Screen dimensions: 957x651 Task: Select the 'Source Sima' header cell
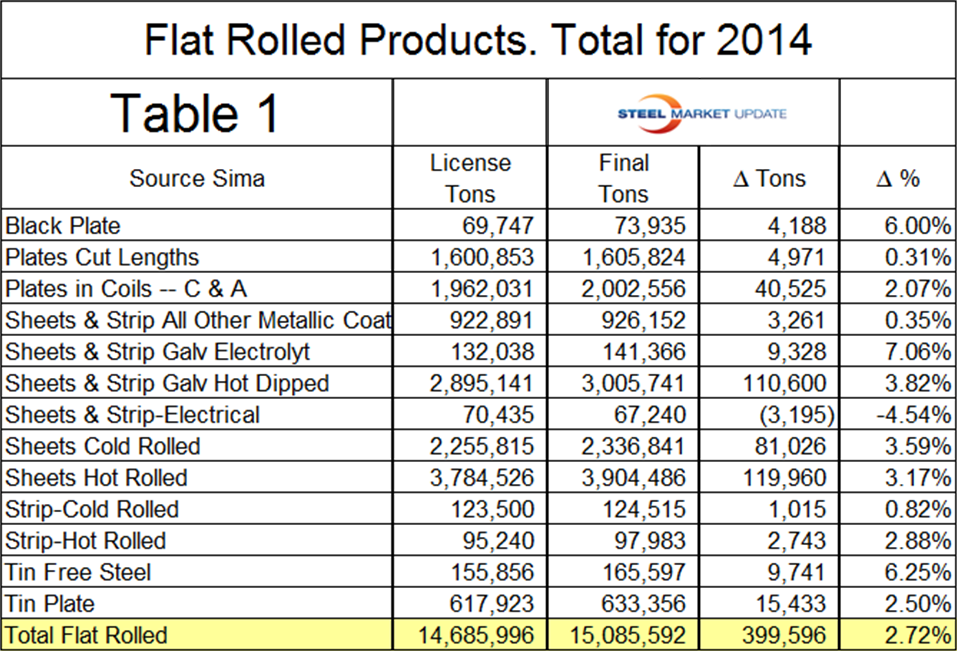tap(197, 178)
